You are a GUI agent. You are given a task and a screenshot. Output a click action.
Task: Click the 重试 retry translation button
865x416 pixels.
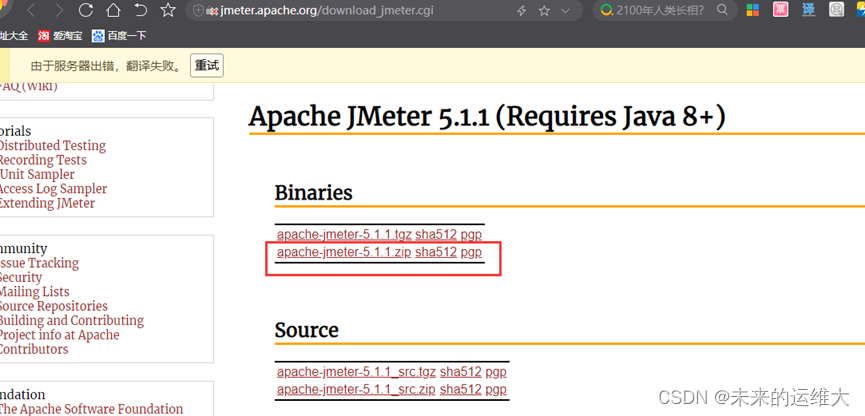(x=207, y=66)
